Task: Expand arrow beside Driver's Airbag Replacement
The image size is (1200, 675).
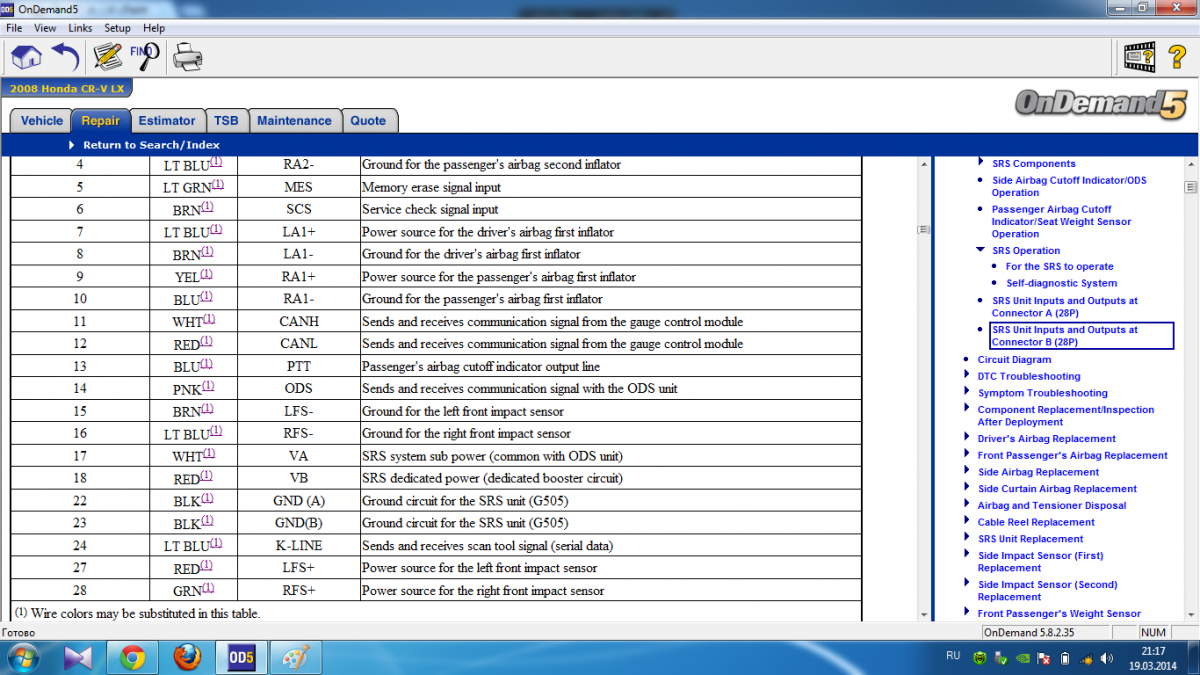Action: click(x=967, y=438)
